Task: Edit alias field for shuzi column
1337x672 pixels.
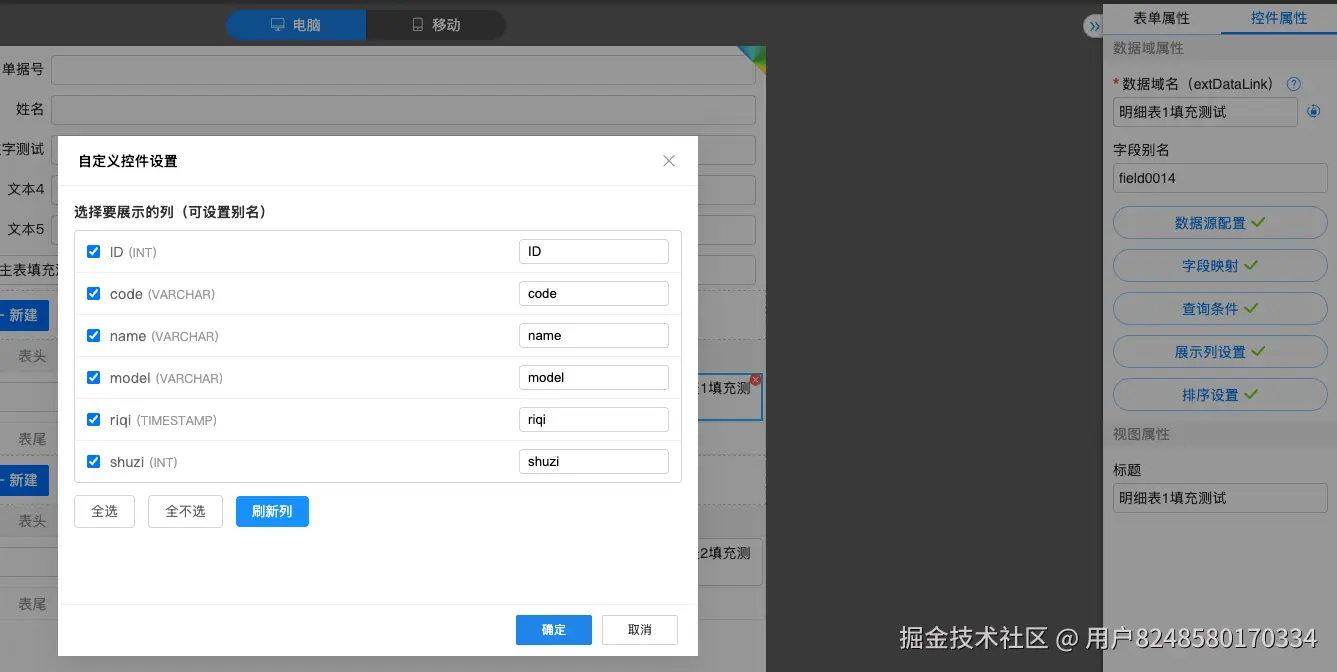Action: click(x=594, y=462)
